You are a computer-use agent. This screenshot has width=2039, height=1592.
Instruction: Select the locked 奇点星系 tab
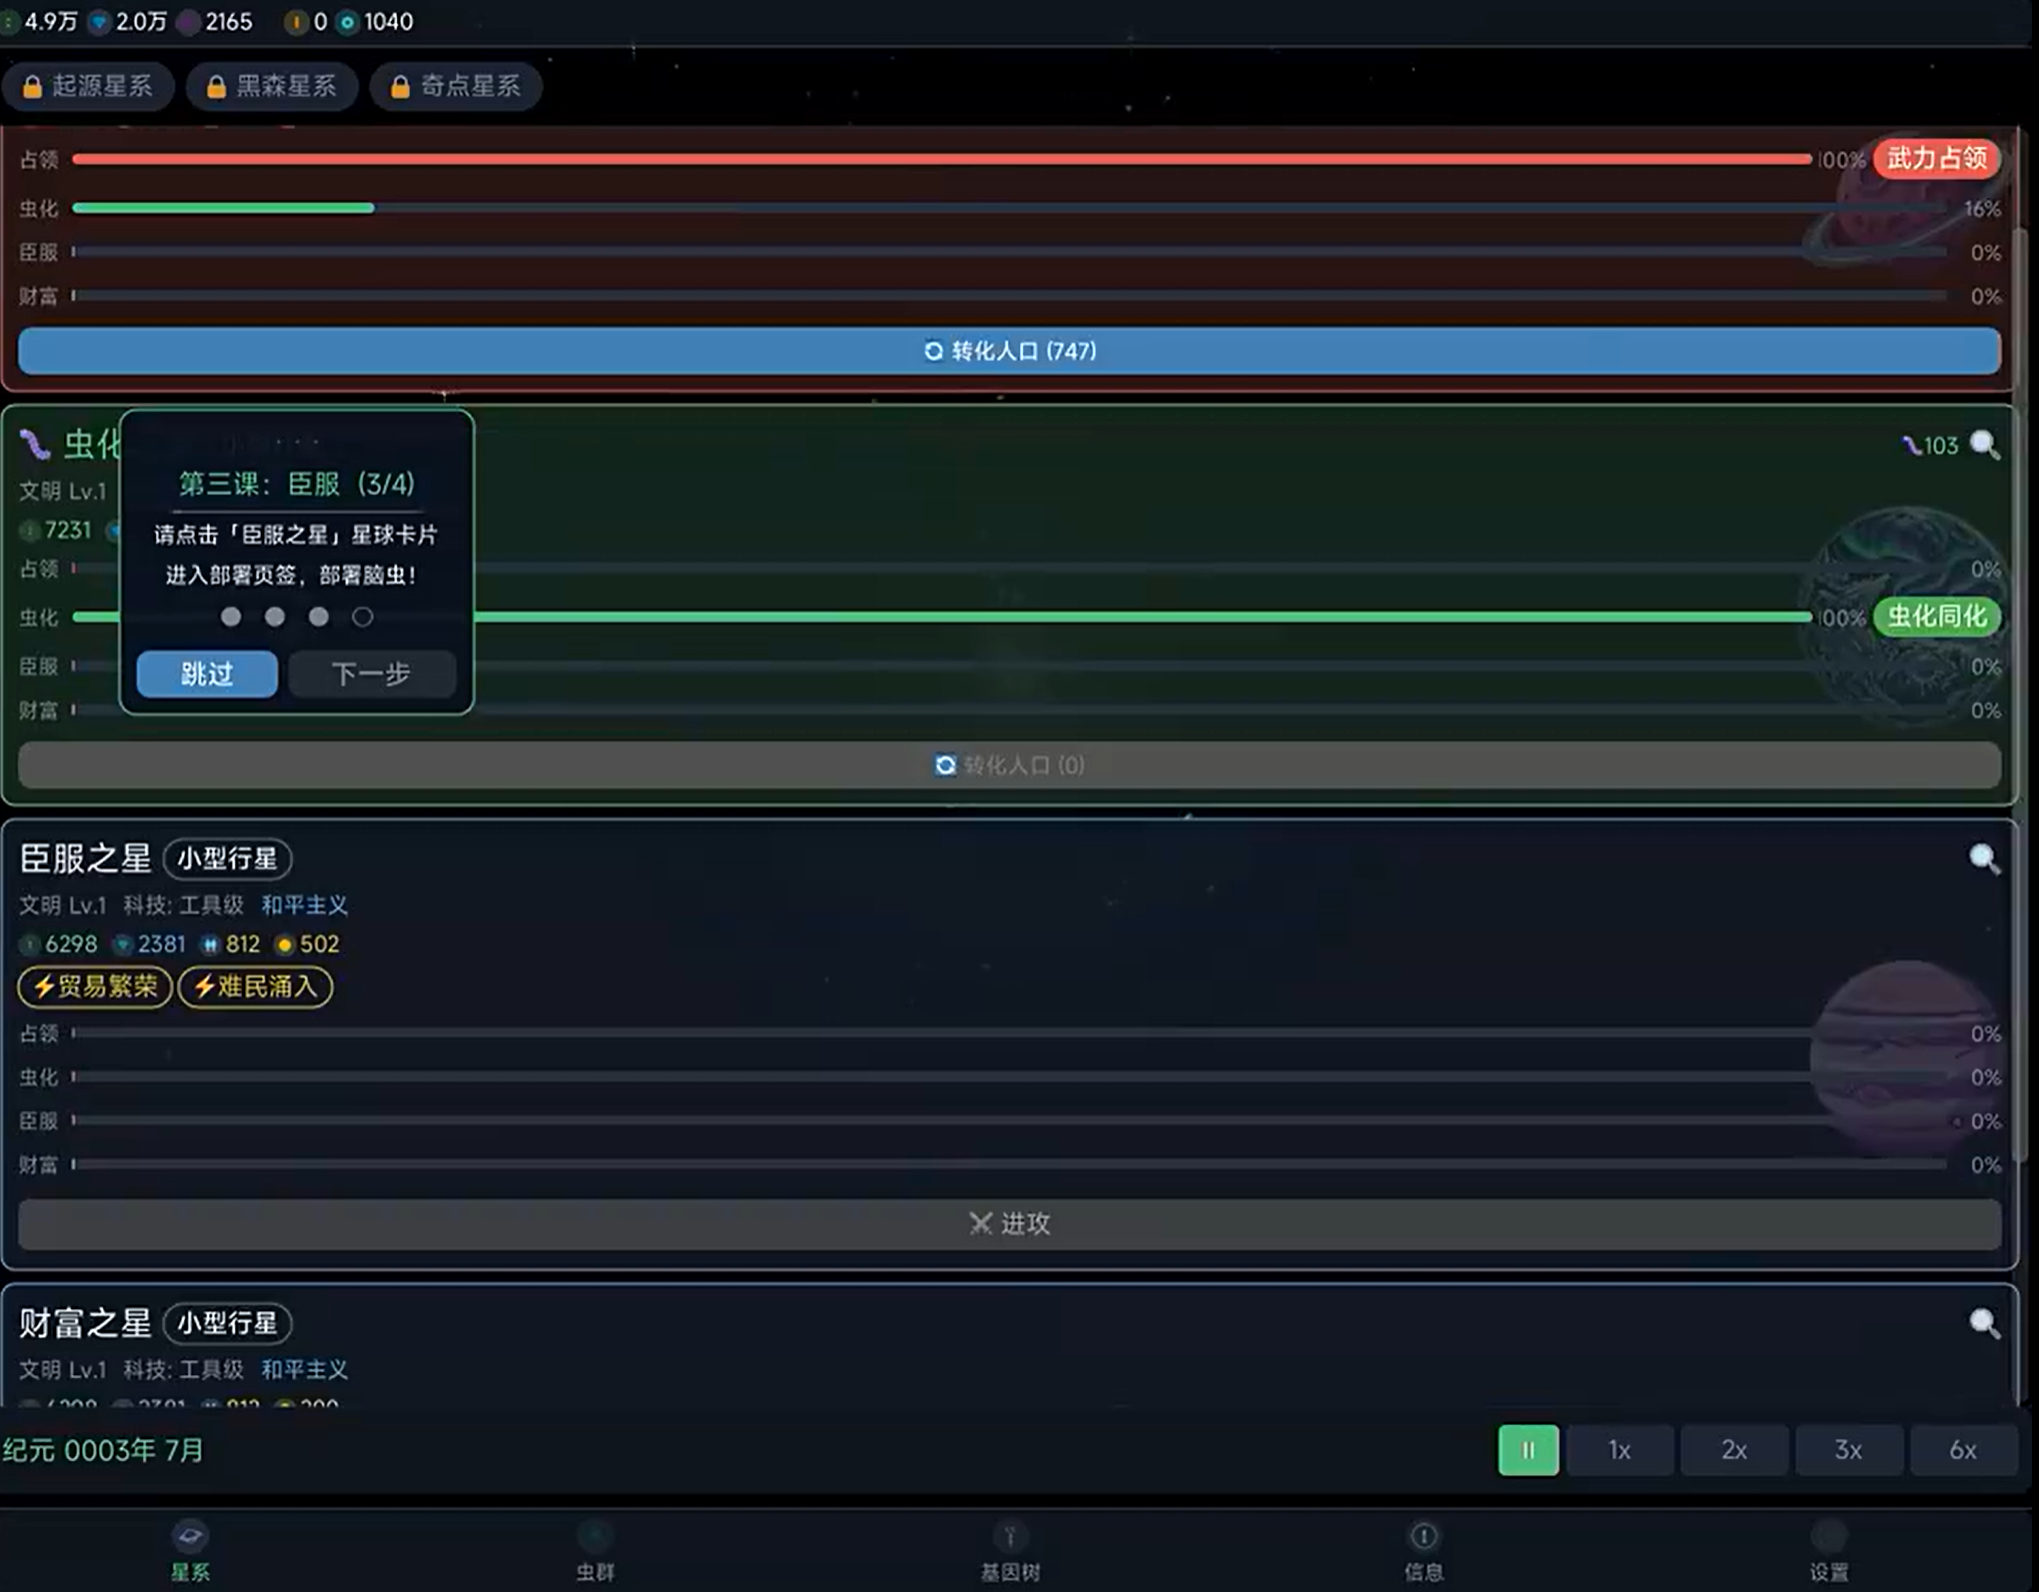pyautogui.click(x=456, y=86)
